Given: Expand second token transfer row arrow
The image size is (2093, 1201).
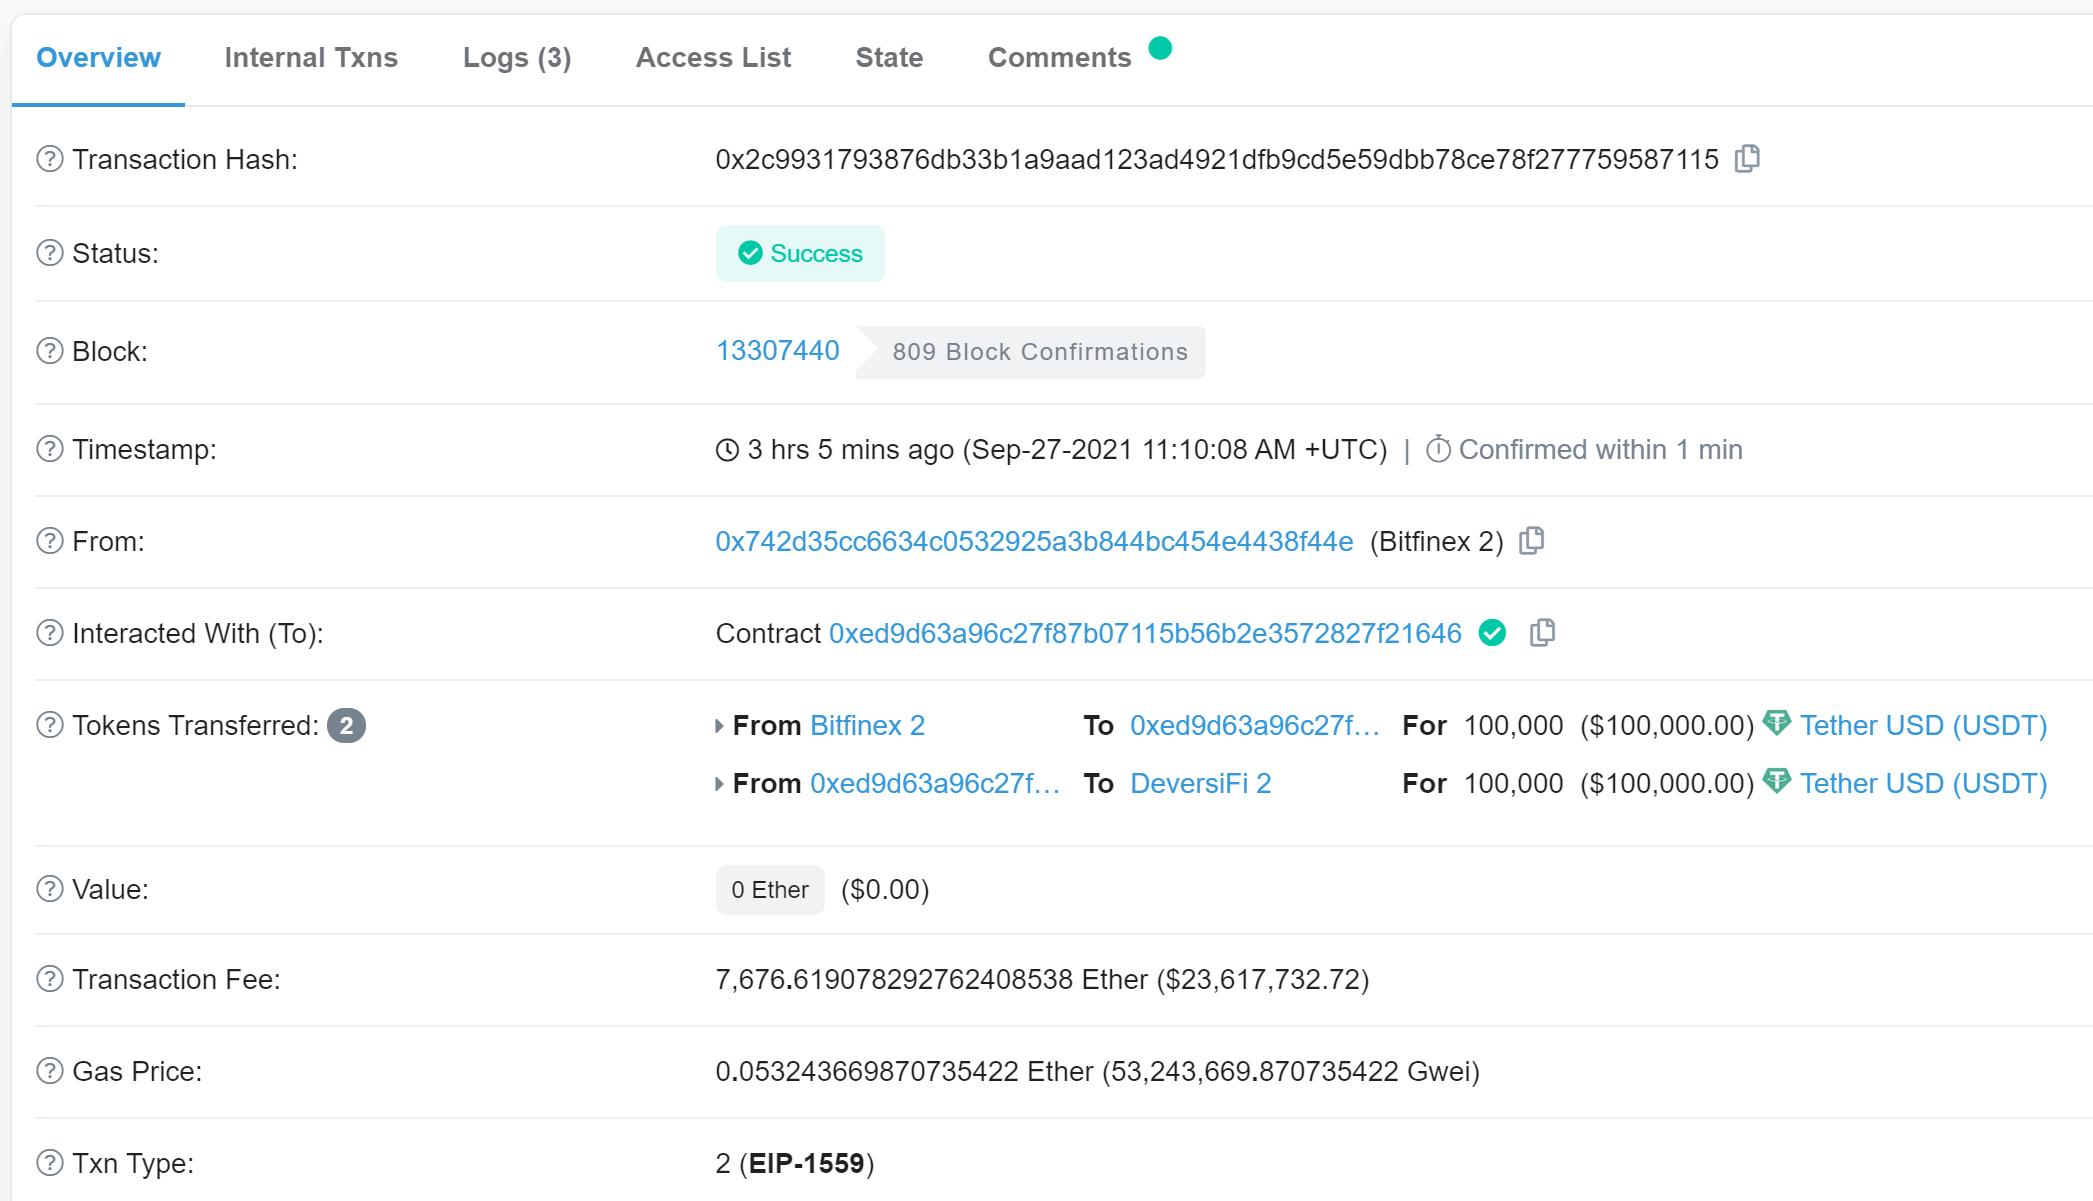Looking at the screenshot, I should coord(719,784).
